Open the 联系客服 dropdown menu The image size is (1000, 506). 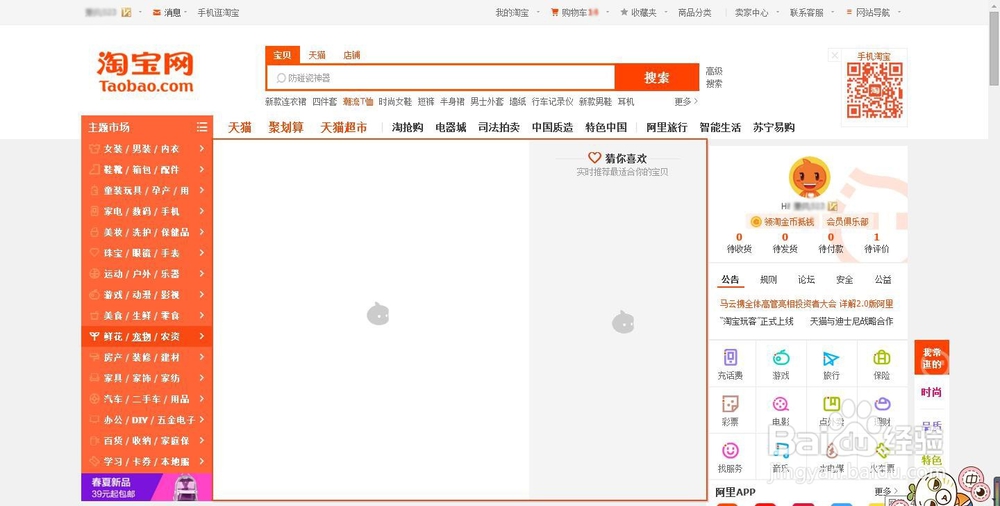(x=811, y=12)
